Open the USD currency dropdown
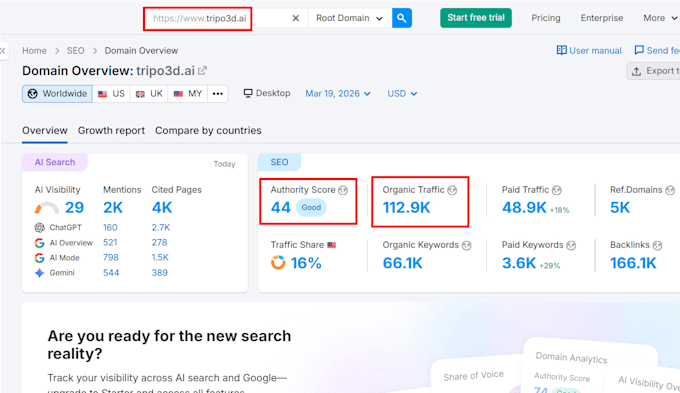Image resolution: width=680 pixels, height=393 pixels. (402, 94)
